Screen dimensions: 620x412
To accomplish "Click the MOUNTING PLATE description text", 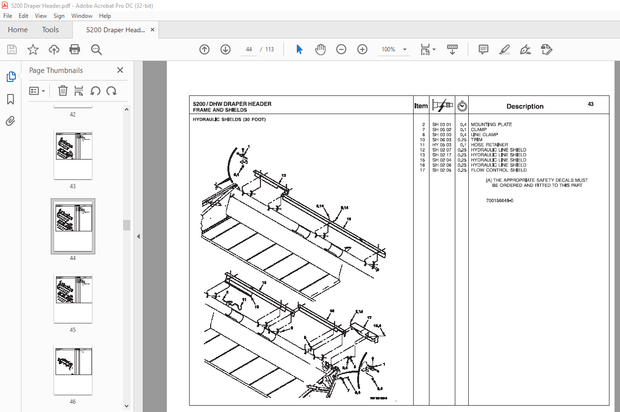I will click(491, 125).
